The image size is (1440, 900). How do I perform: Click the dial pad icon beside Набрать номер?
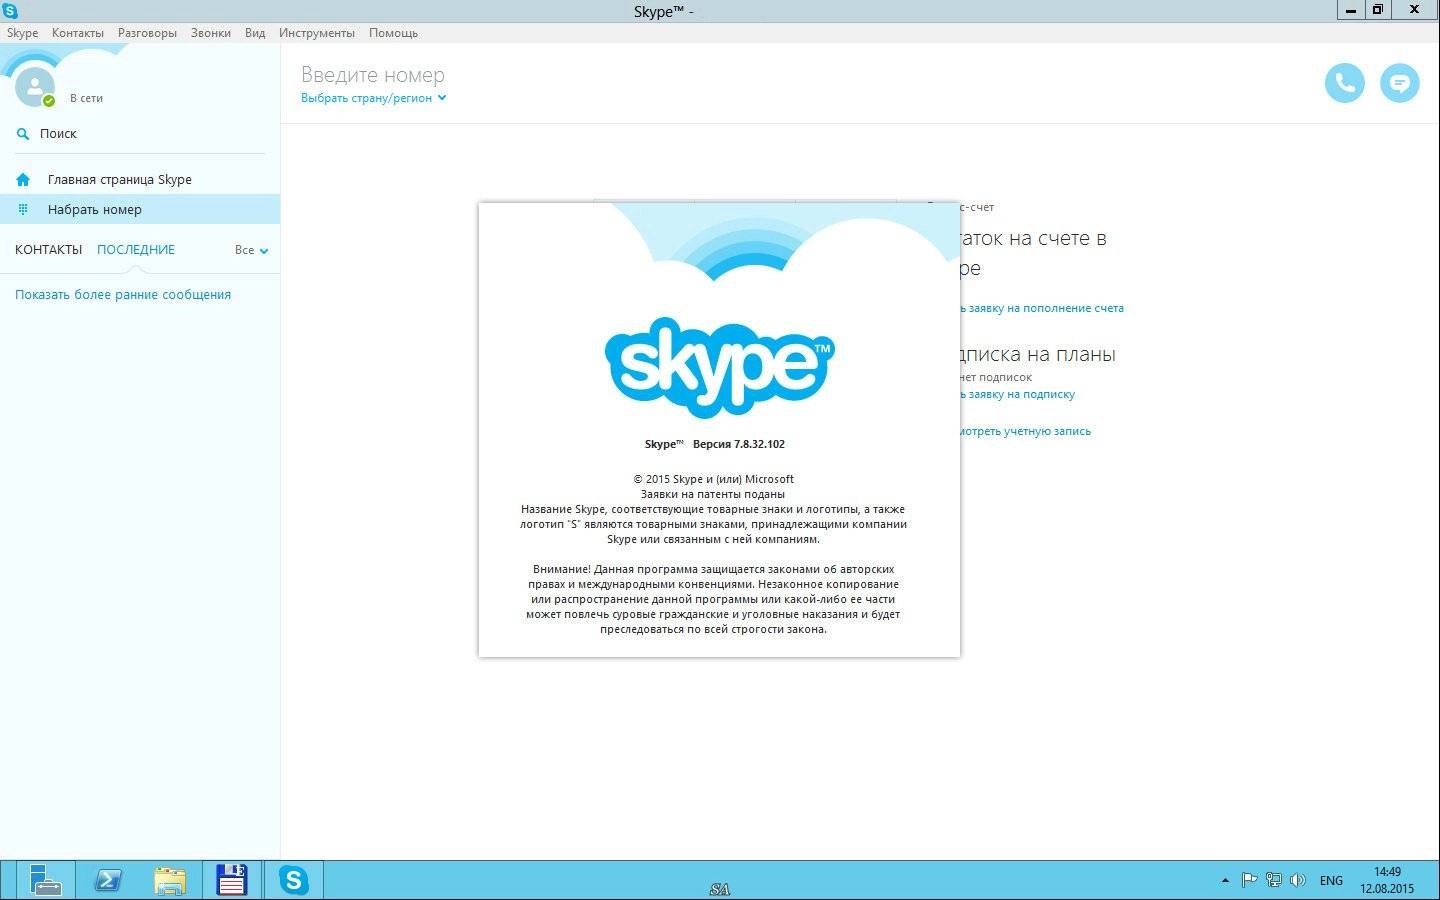point(23,209)
